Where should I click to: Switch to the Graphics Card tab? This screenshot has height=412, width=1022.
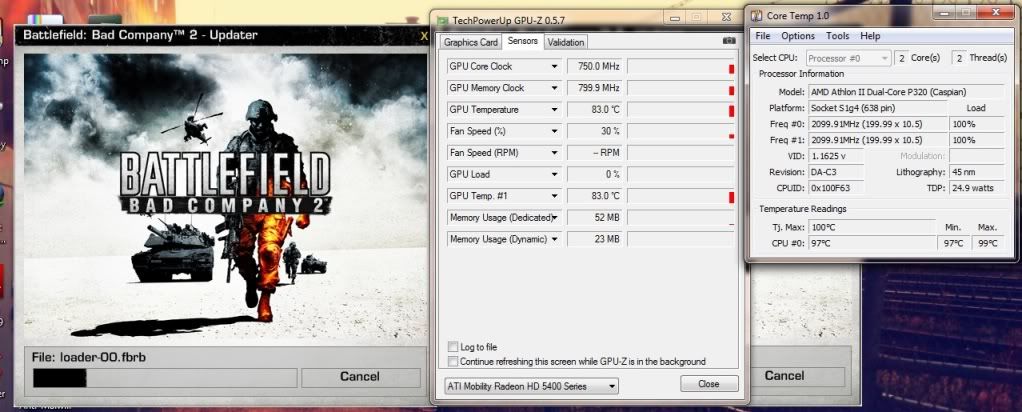(470, 42)
